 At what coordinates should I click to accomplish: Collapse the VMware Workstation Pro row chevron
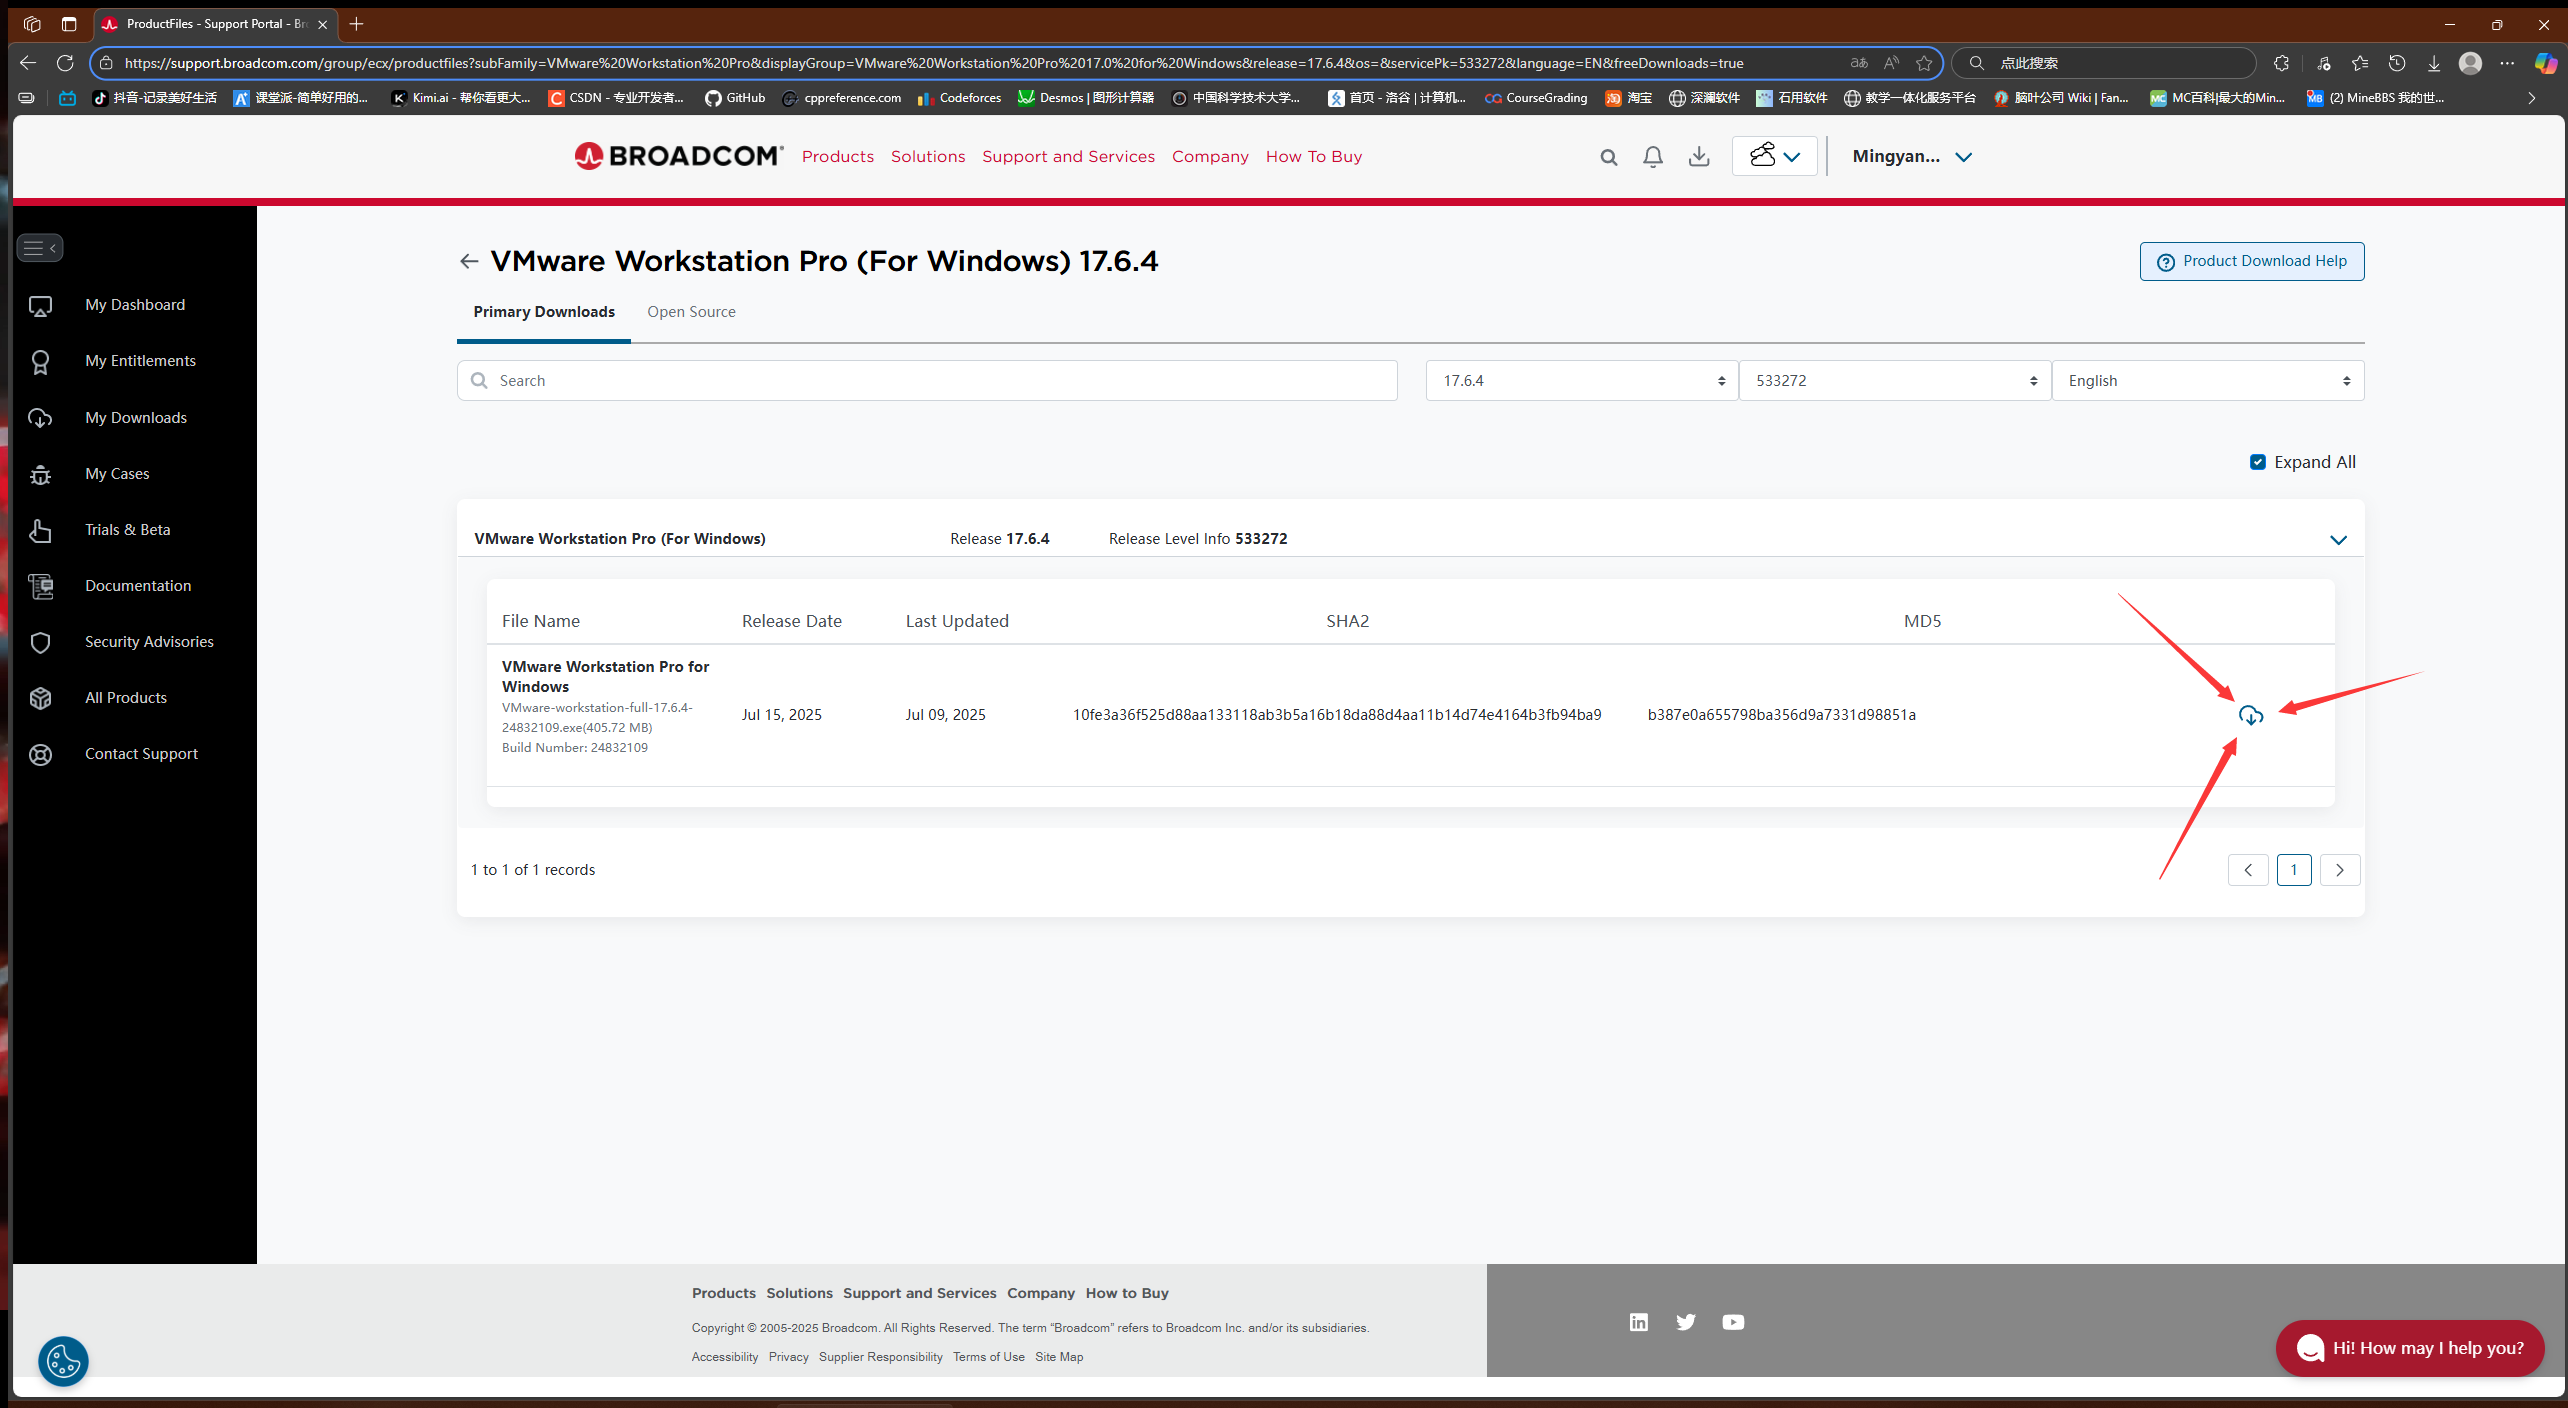point(2338,539)
